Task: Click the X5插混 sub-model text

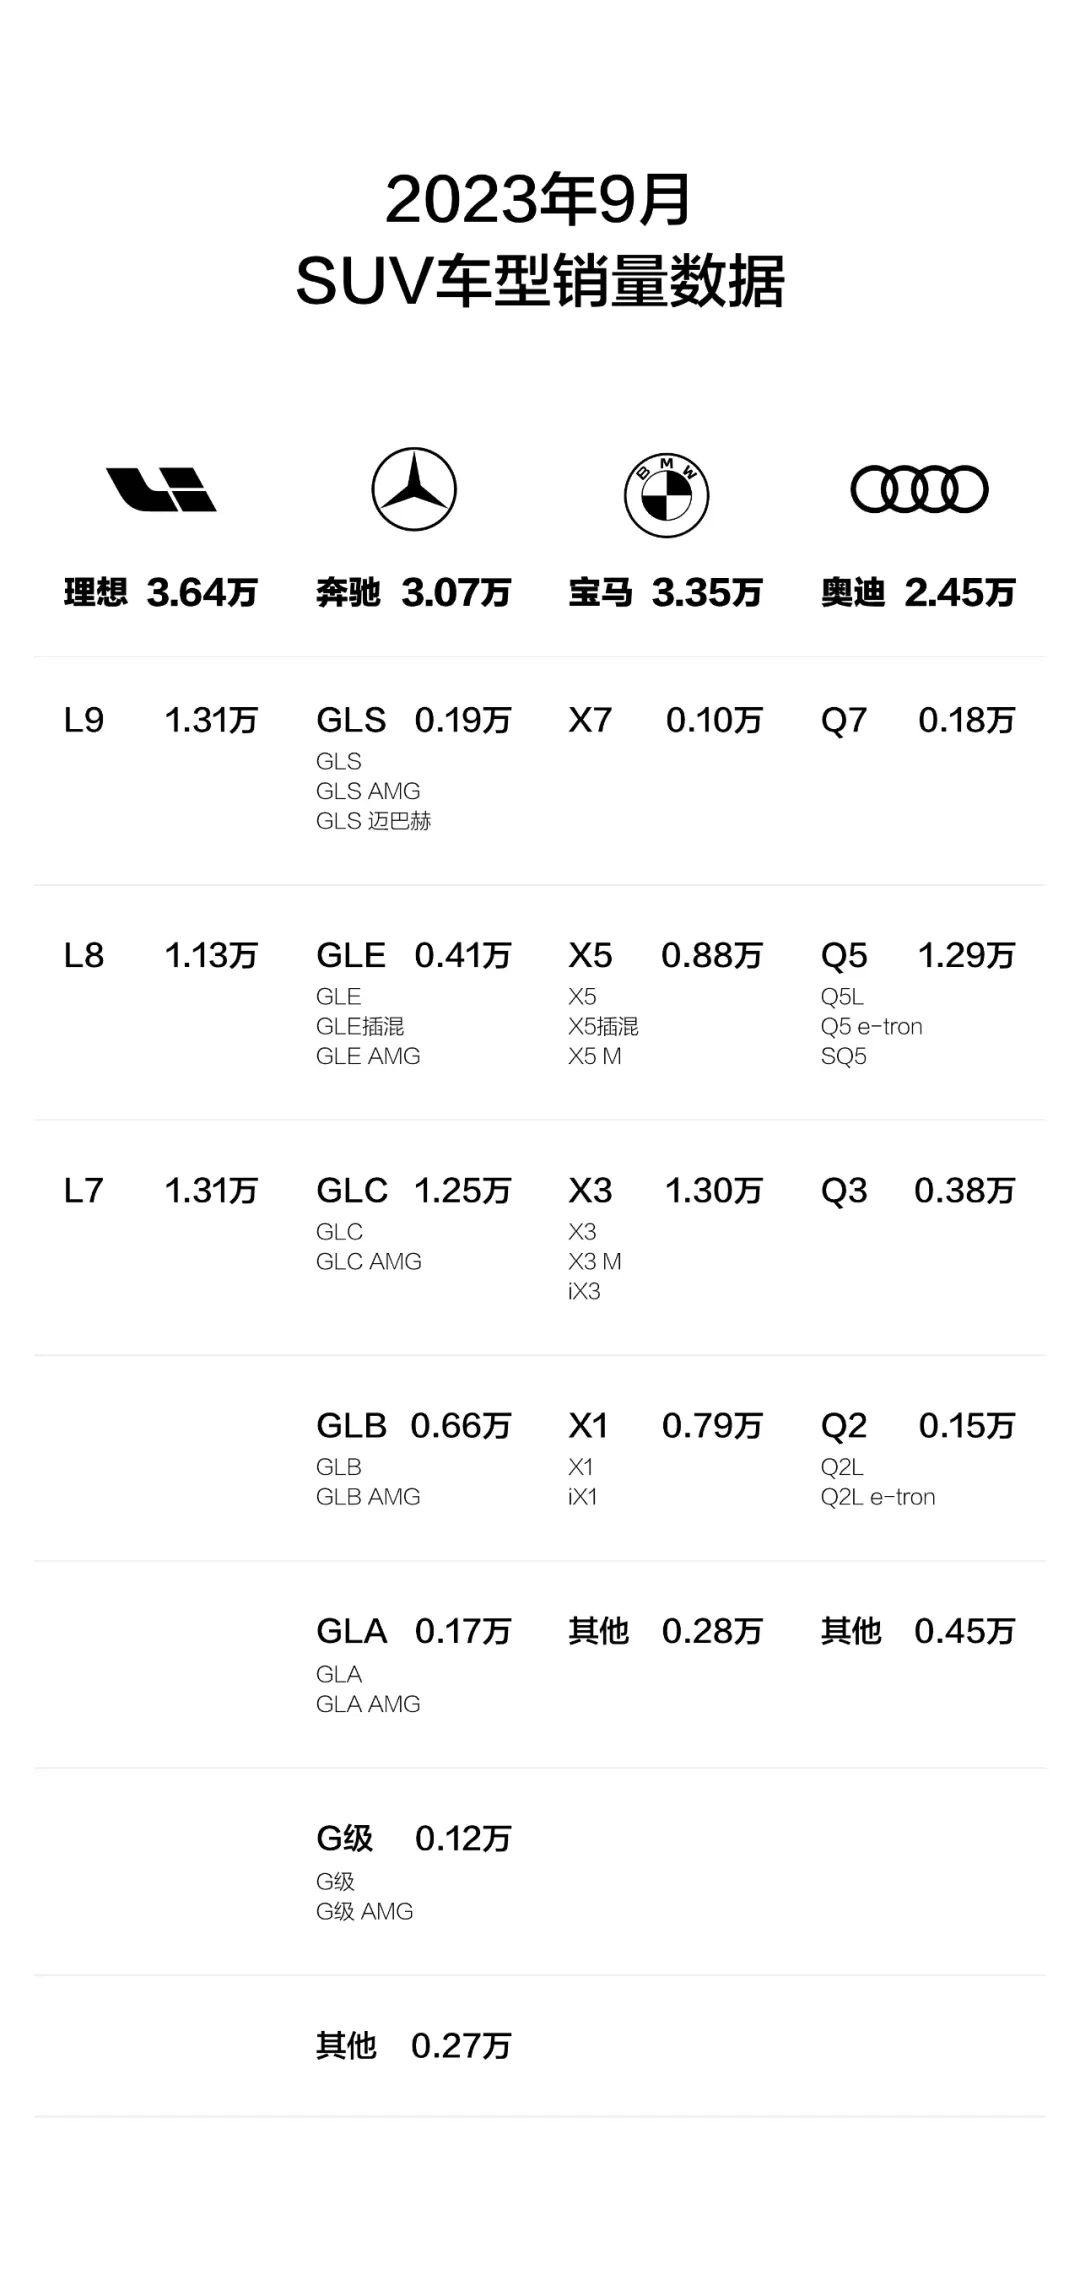Action: [x=603, y=1026]
